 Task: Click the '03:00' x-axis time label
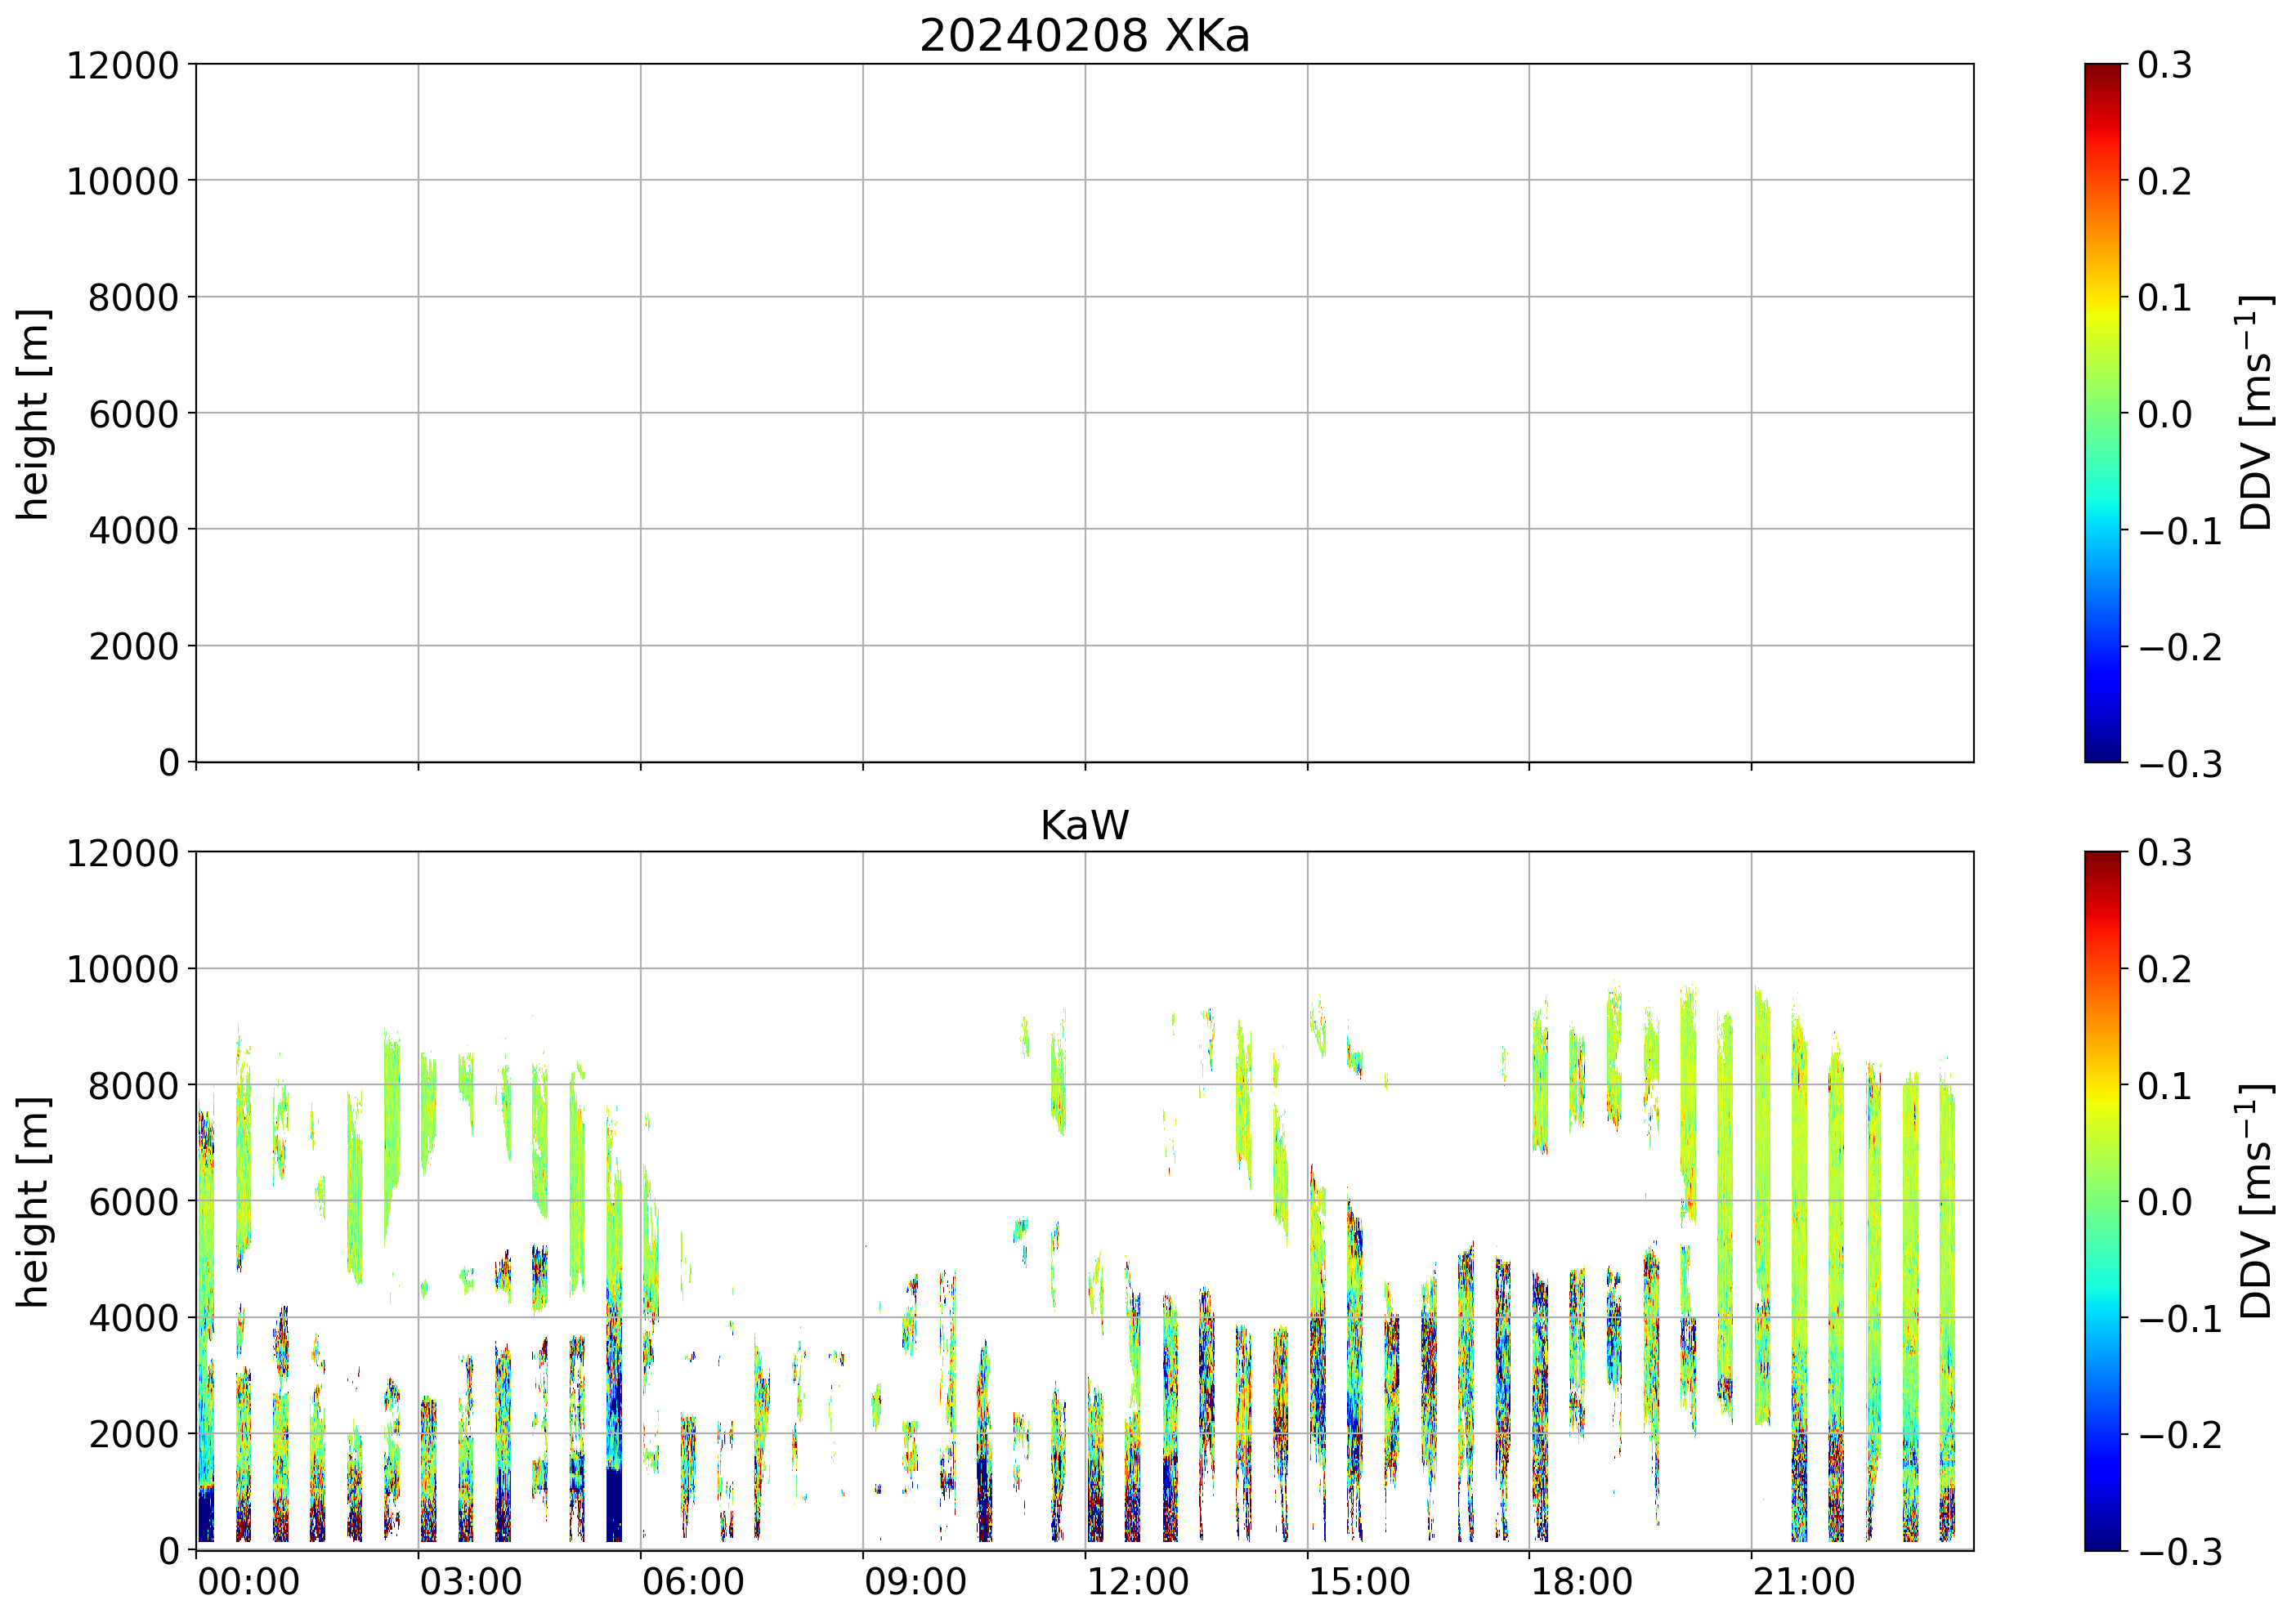point(470,1583)
